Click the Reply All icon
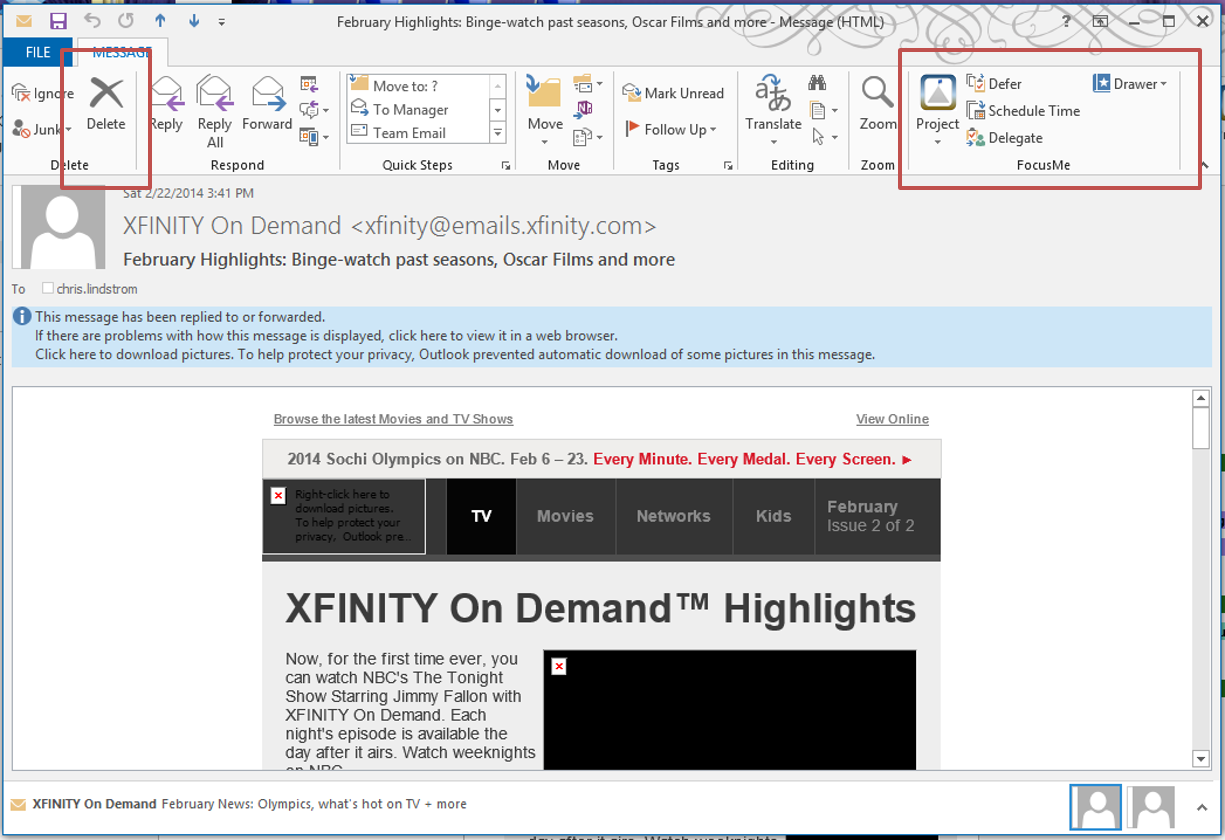 coord(214,93)
